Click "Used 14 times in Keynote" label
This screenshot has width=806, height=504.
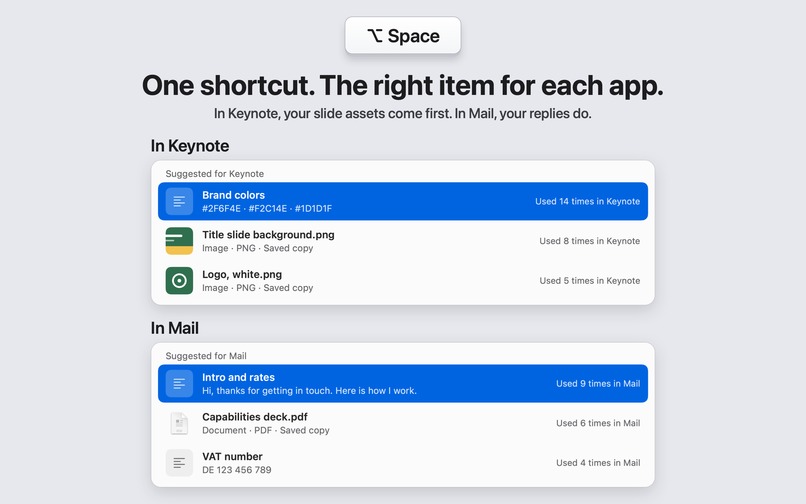pos(587,201)
